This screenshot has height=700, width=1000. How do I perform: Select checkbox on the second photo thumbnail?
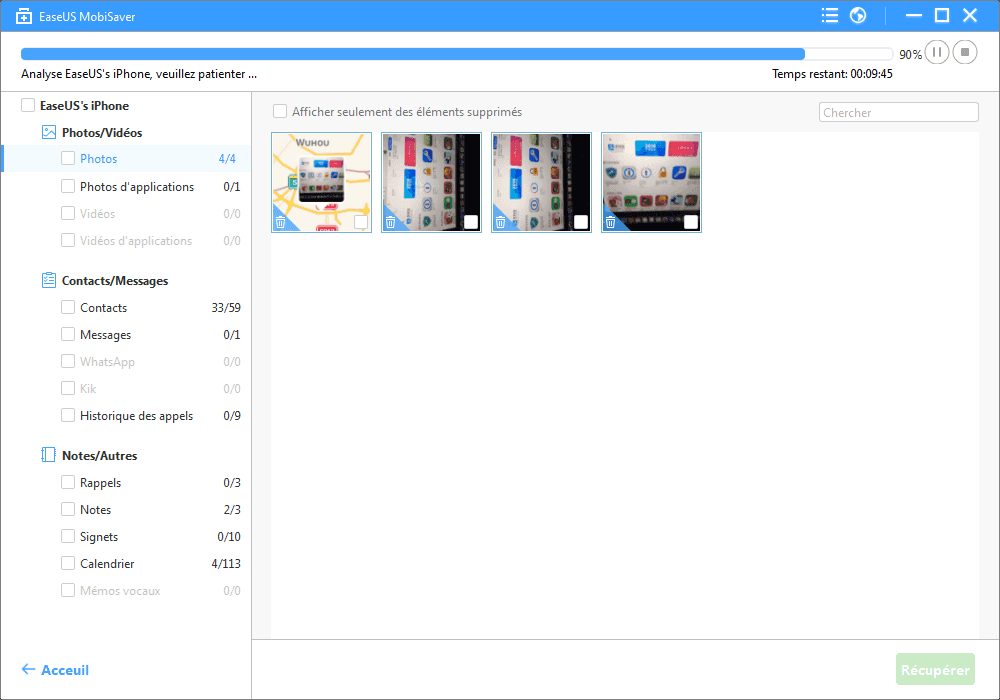click(471, 222)
